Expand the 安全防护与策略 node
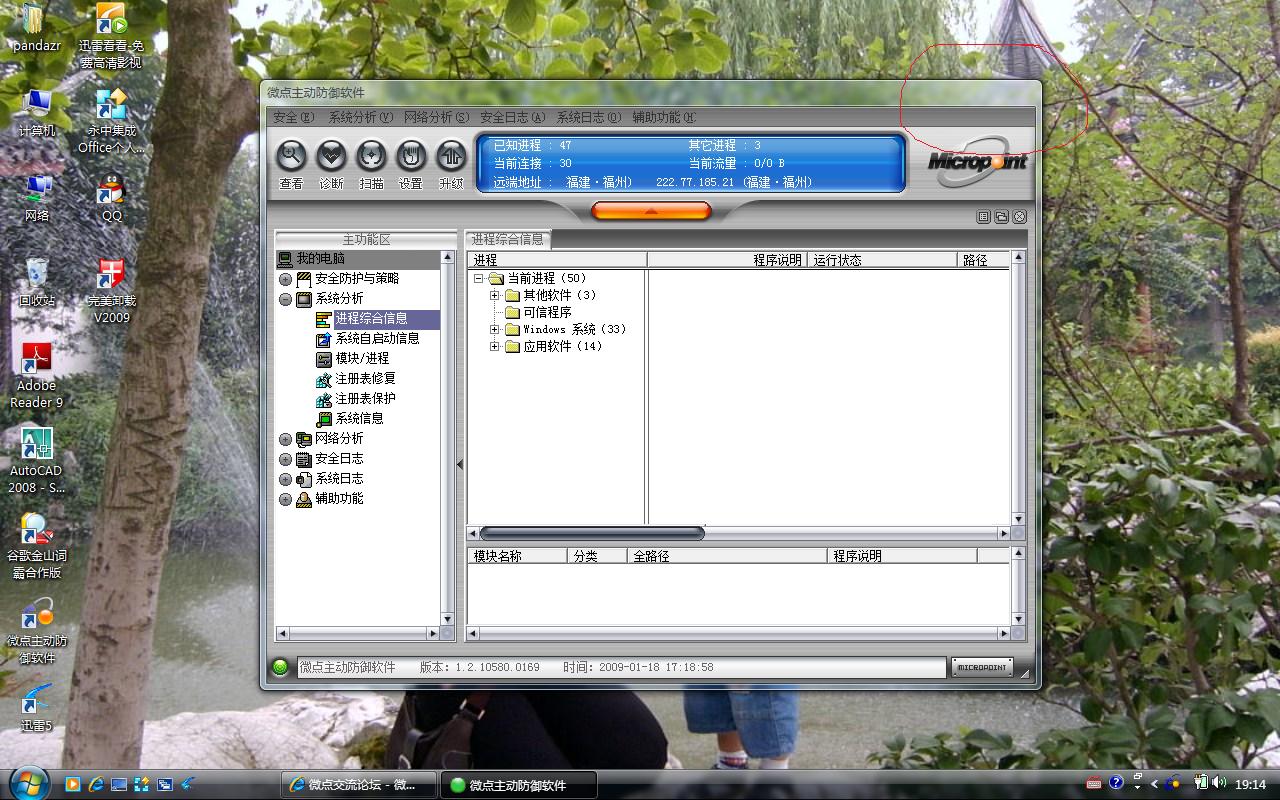Image resolution: width=1280 pixels, height=800 pixels. pyautogui.click(x=286, y=279)
